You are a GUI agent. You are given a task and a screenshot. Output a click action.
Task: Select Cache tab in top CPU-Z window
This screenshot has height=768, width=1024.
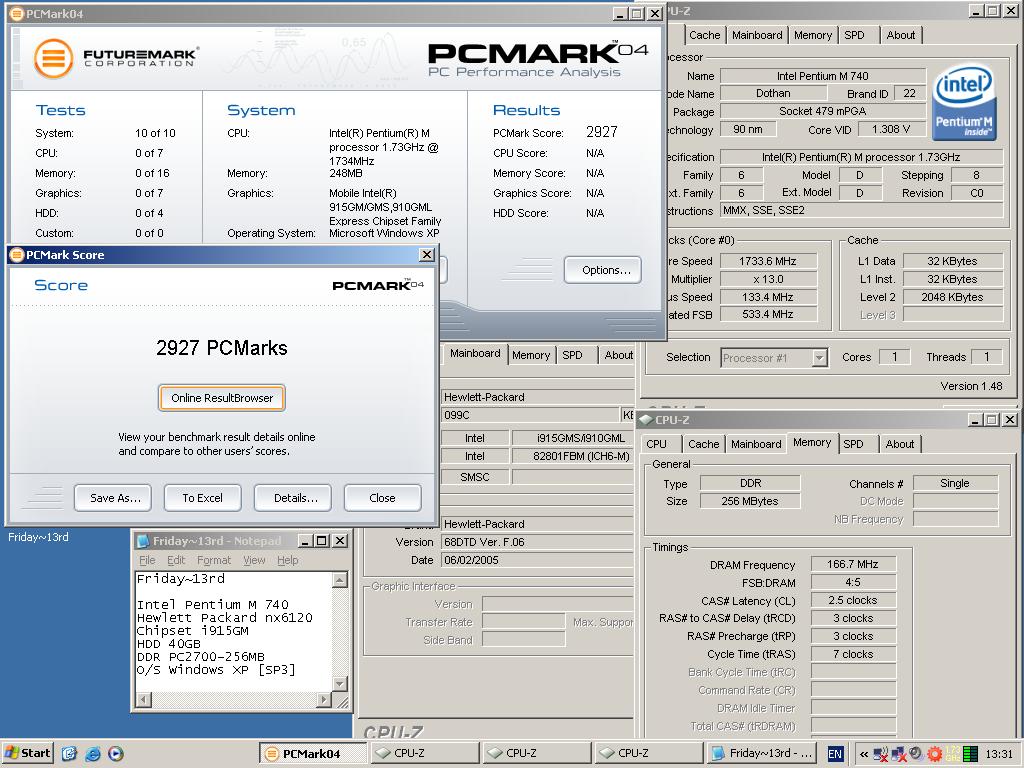[x=704, y=35]
